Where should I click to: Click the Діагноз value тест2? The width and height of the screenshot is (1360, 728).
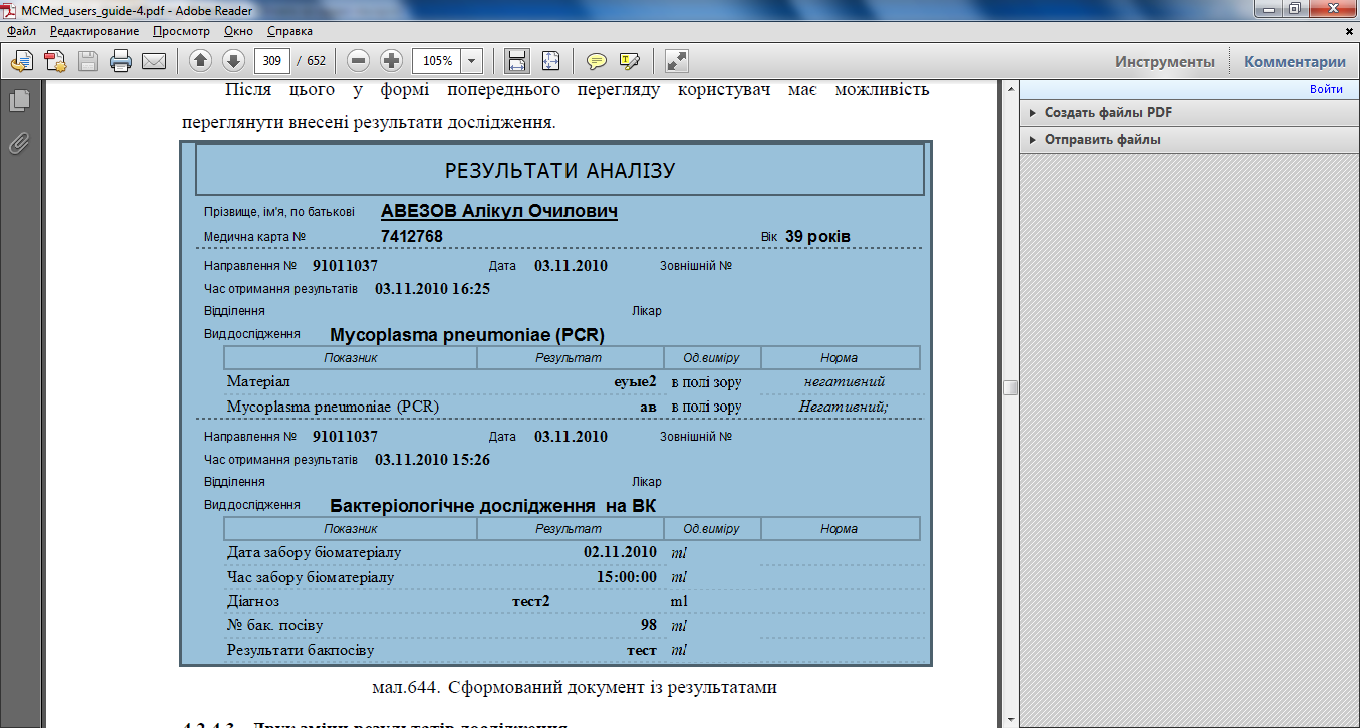click(531, 601)
